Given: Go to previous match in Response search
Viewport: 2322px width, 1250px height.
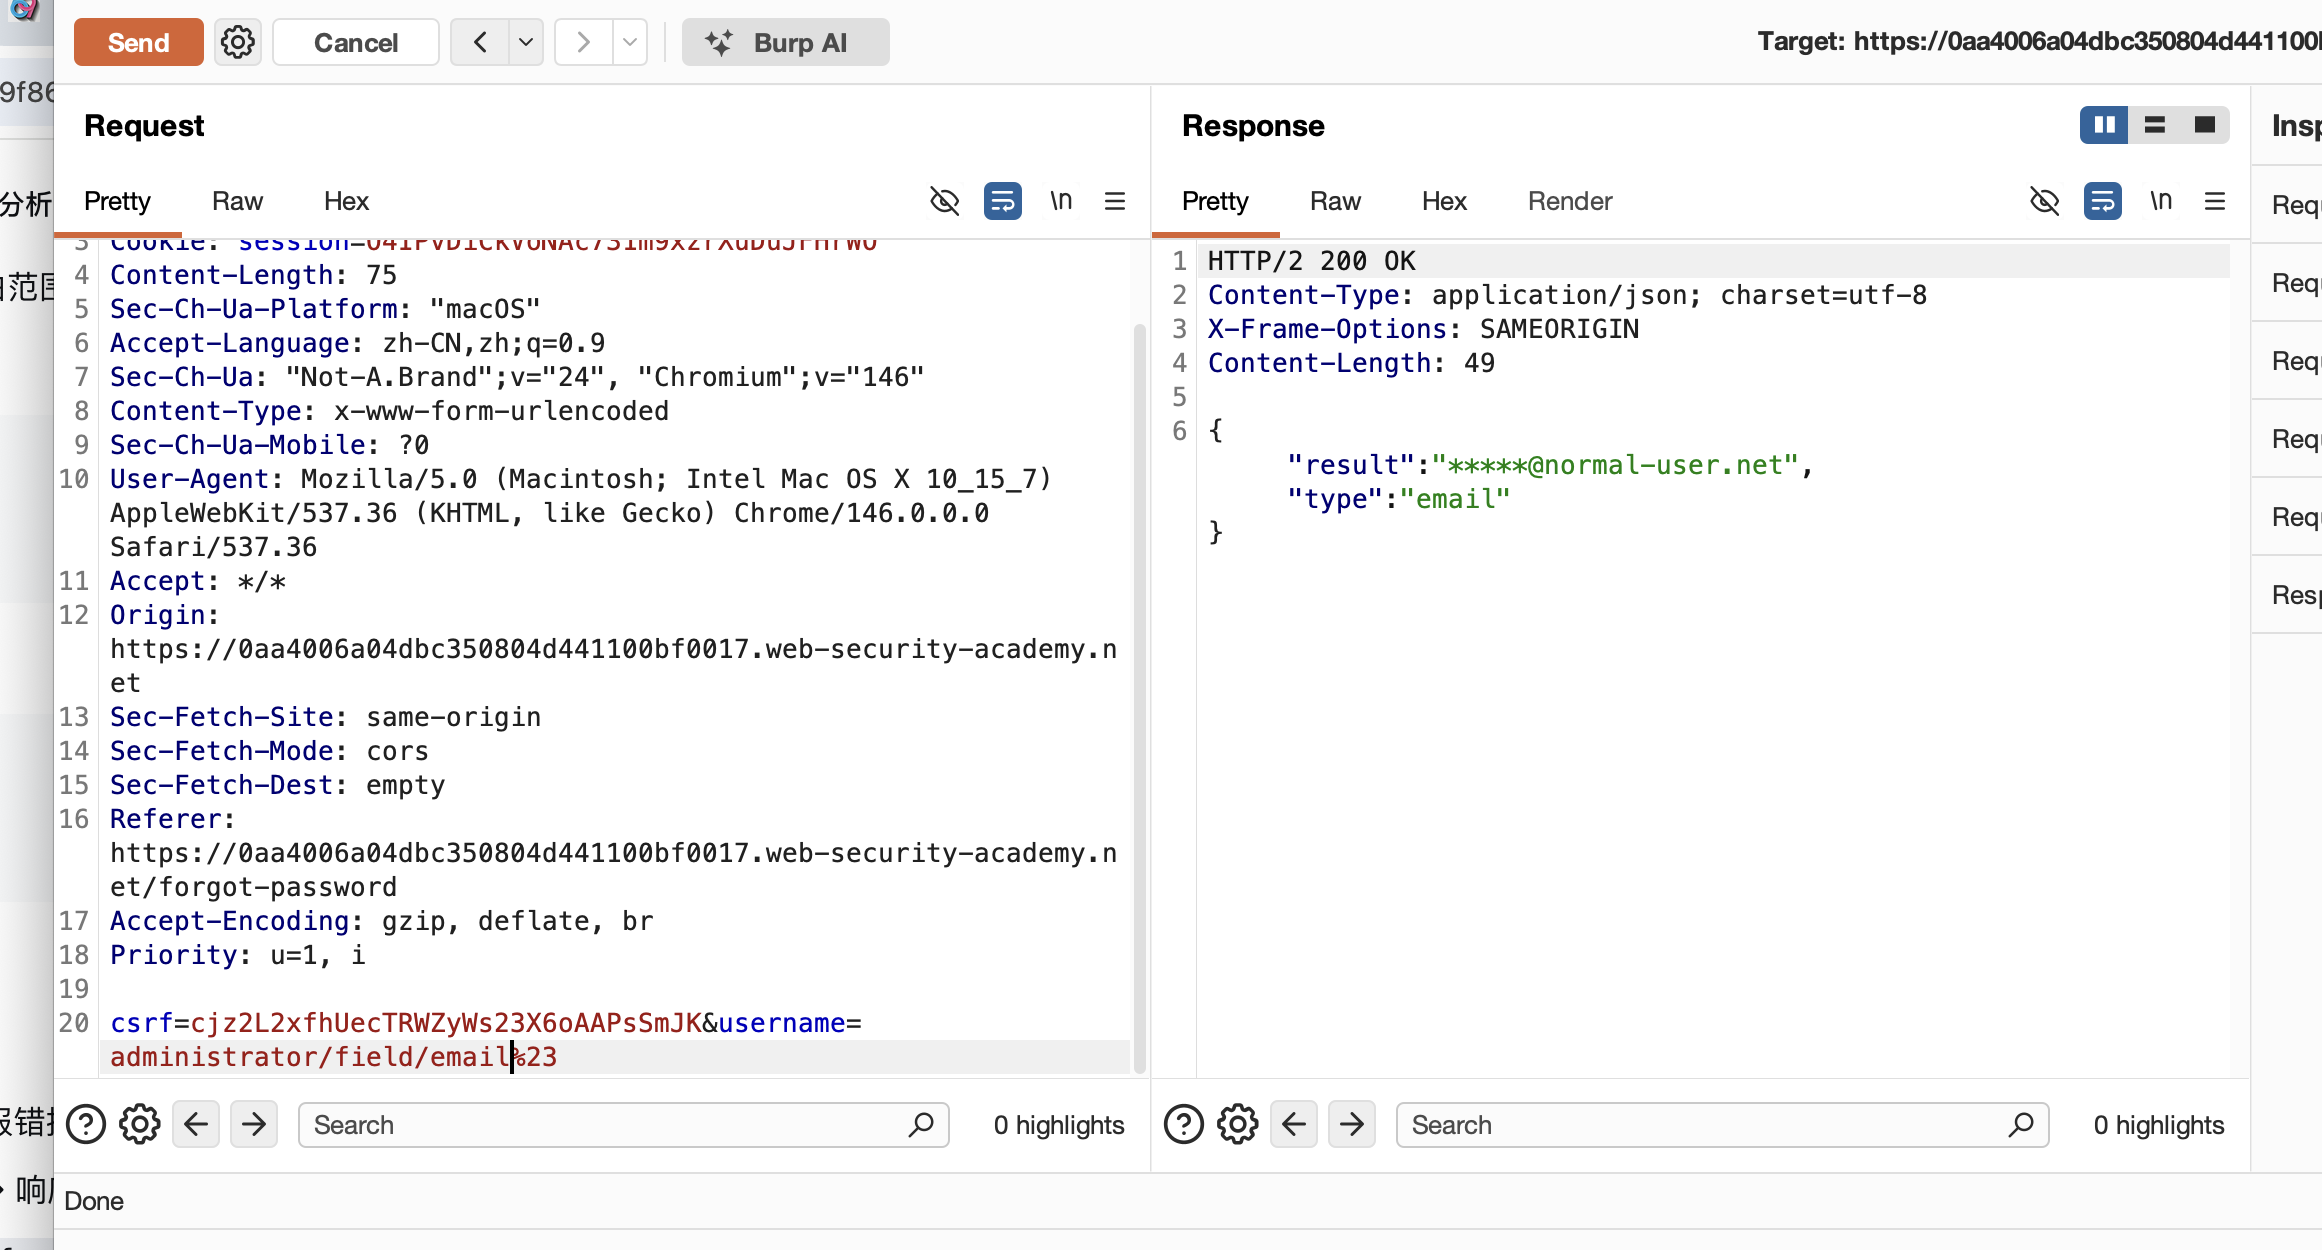Looking at the screenshot, I should (x=1294, y=1125).
